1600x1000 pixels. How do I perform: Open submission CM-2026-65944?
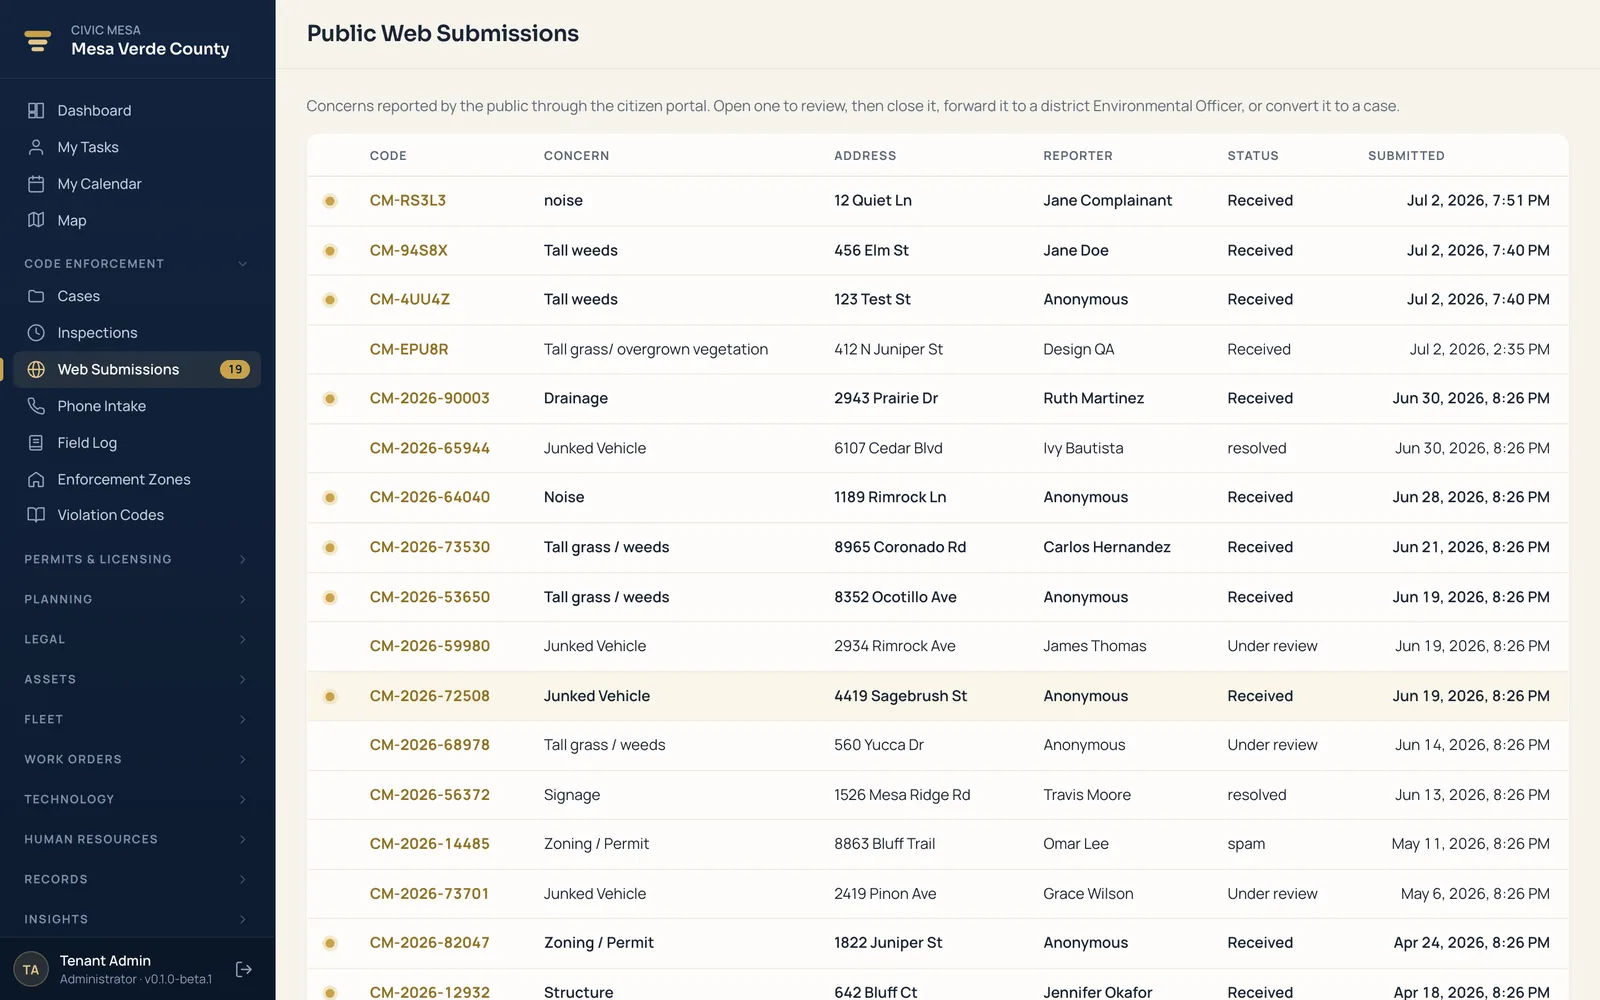(430, 448)
